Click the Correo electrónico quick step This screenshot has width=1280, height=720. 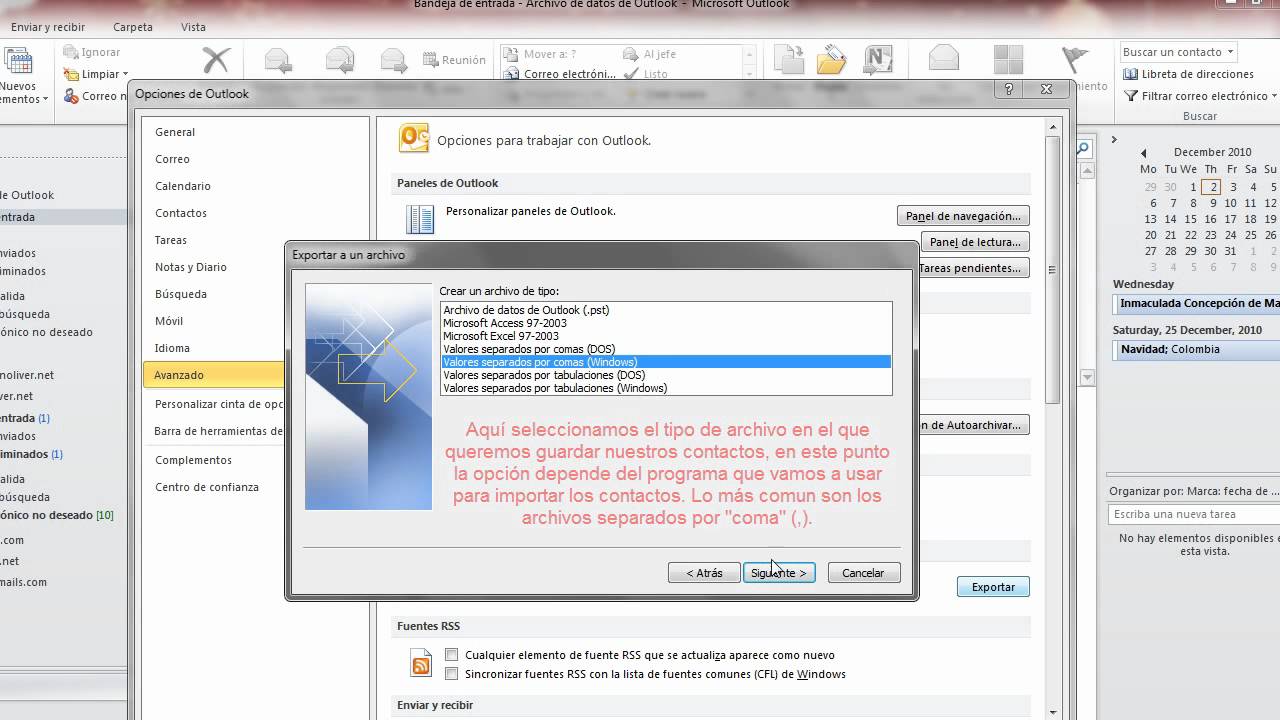click(x=560, y=74)
